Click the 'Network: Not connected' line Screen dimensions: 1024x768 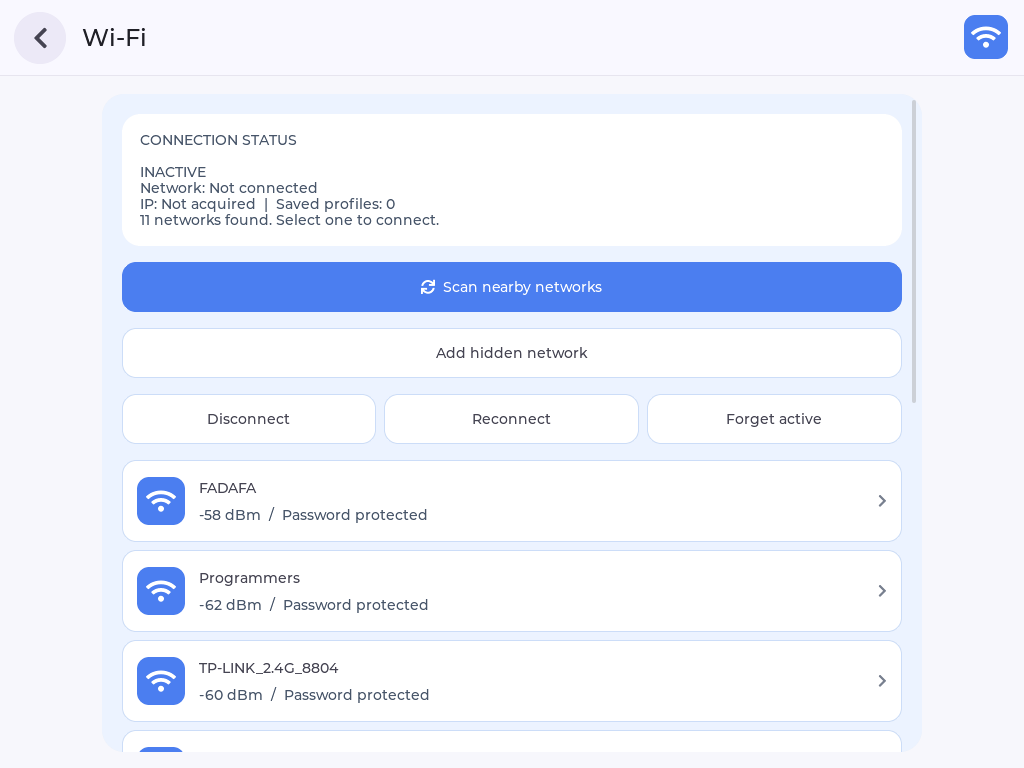(x=229, y=188)
